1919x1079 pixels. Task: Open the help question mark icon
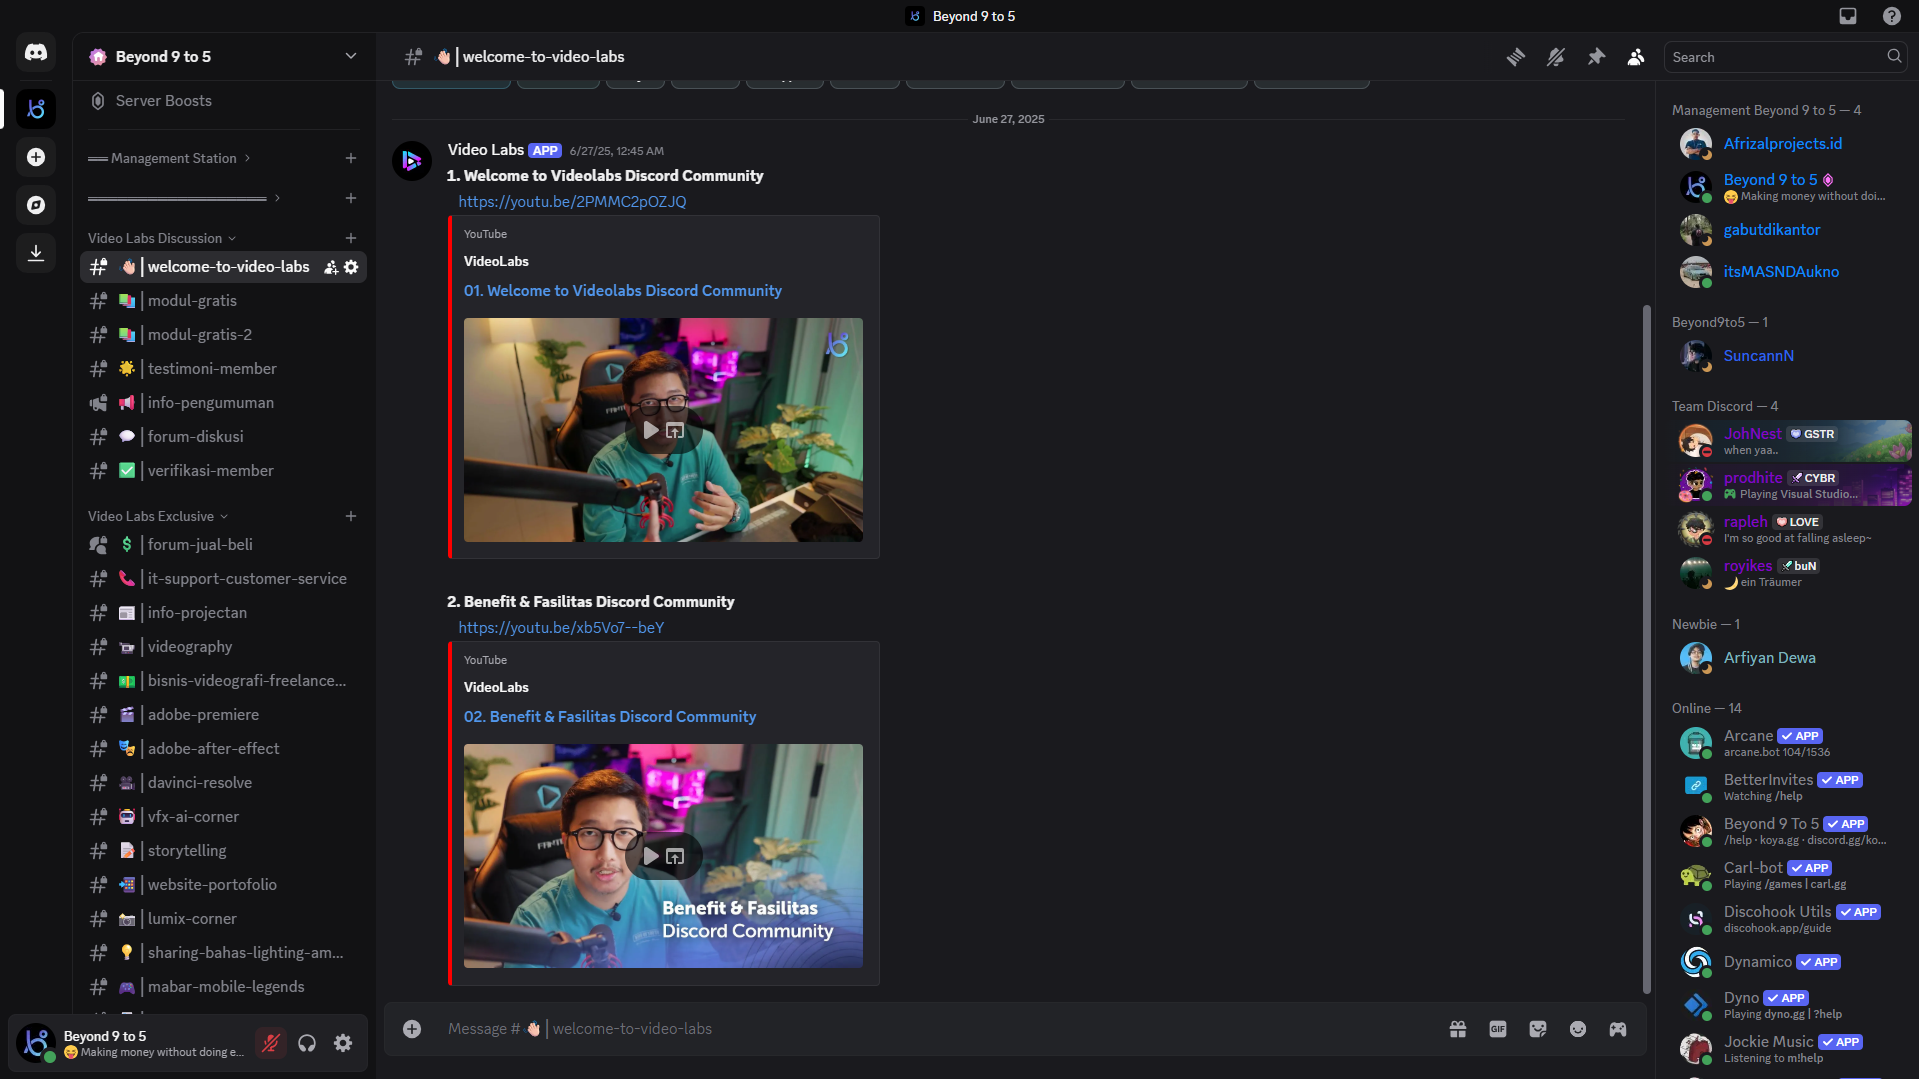(x=1892, y=16)
